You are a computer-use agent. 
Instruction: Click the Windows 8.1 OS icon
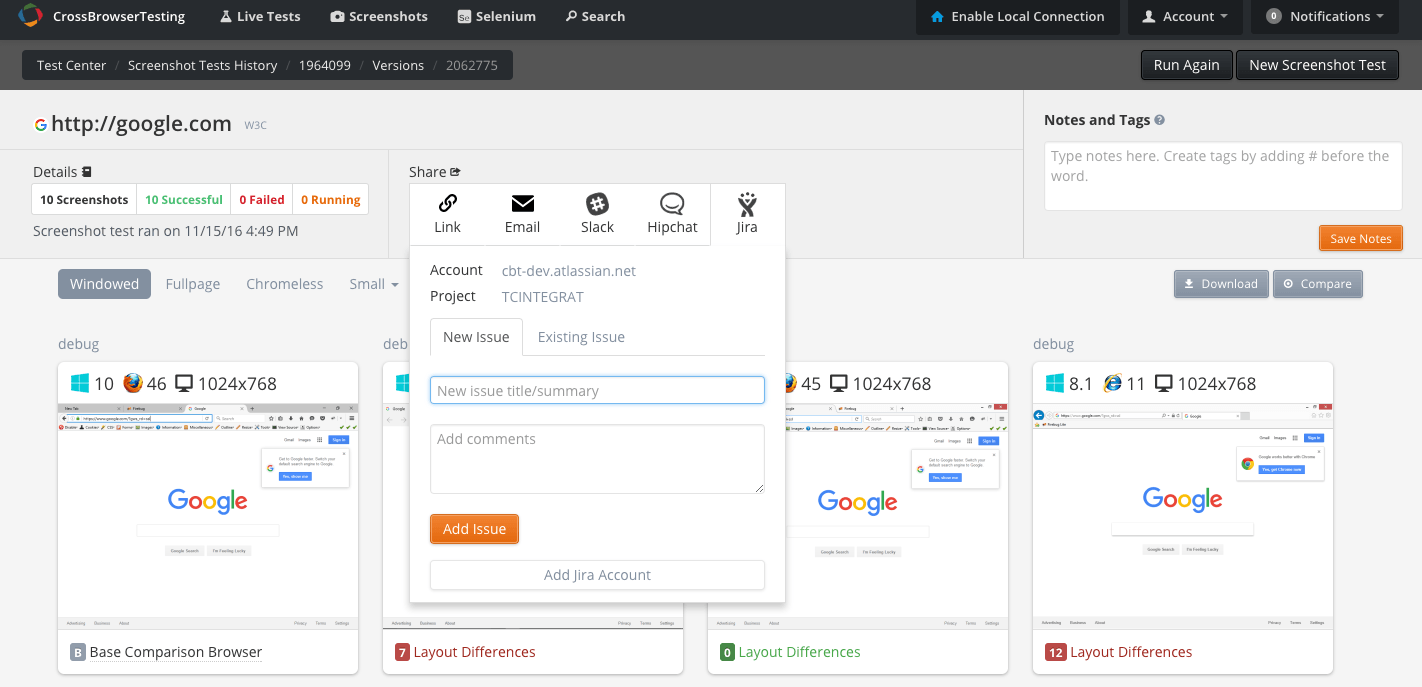coord(1055,383)
